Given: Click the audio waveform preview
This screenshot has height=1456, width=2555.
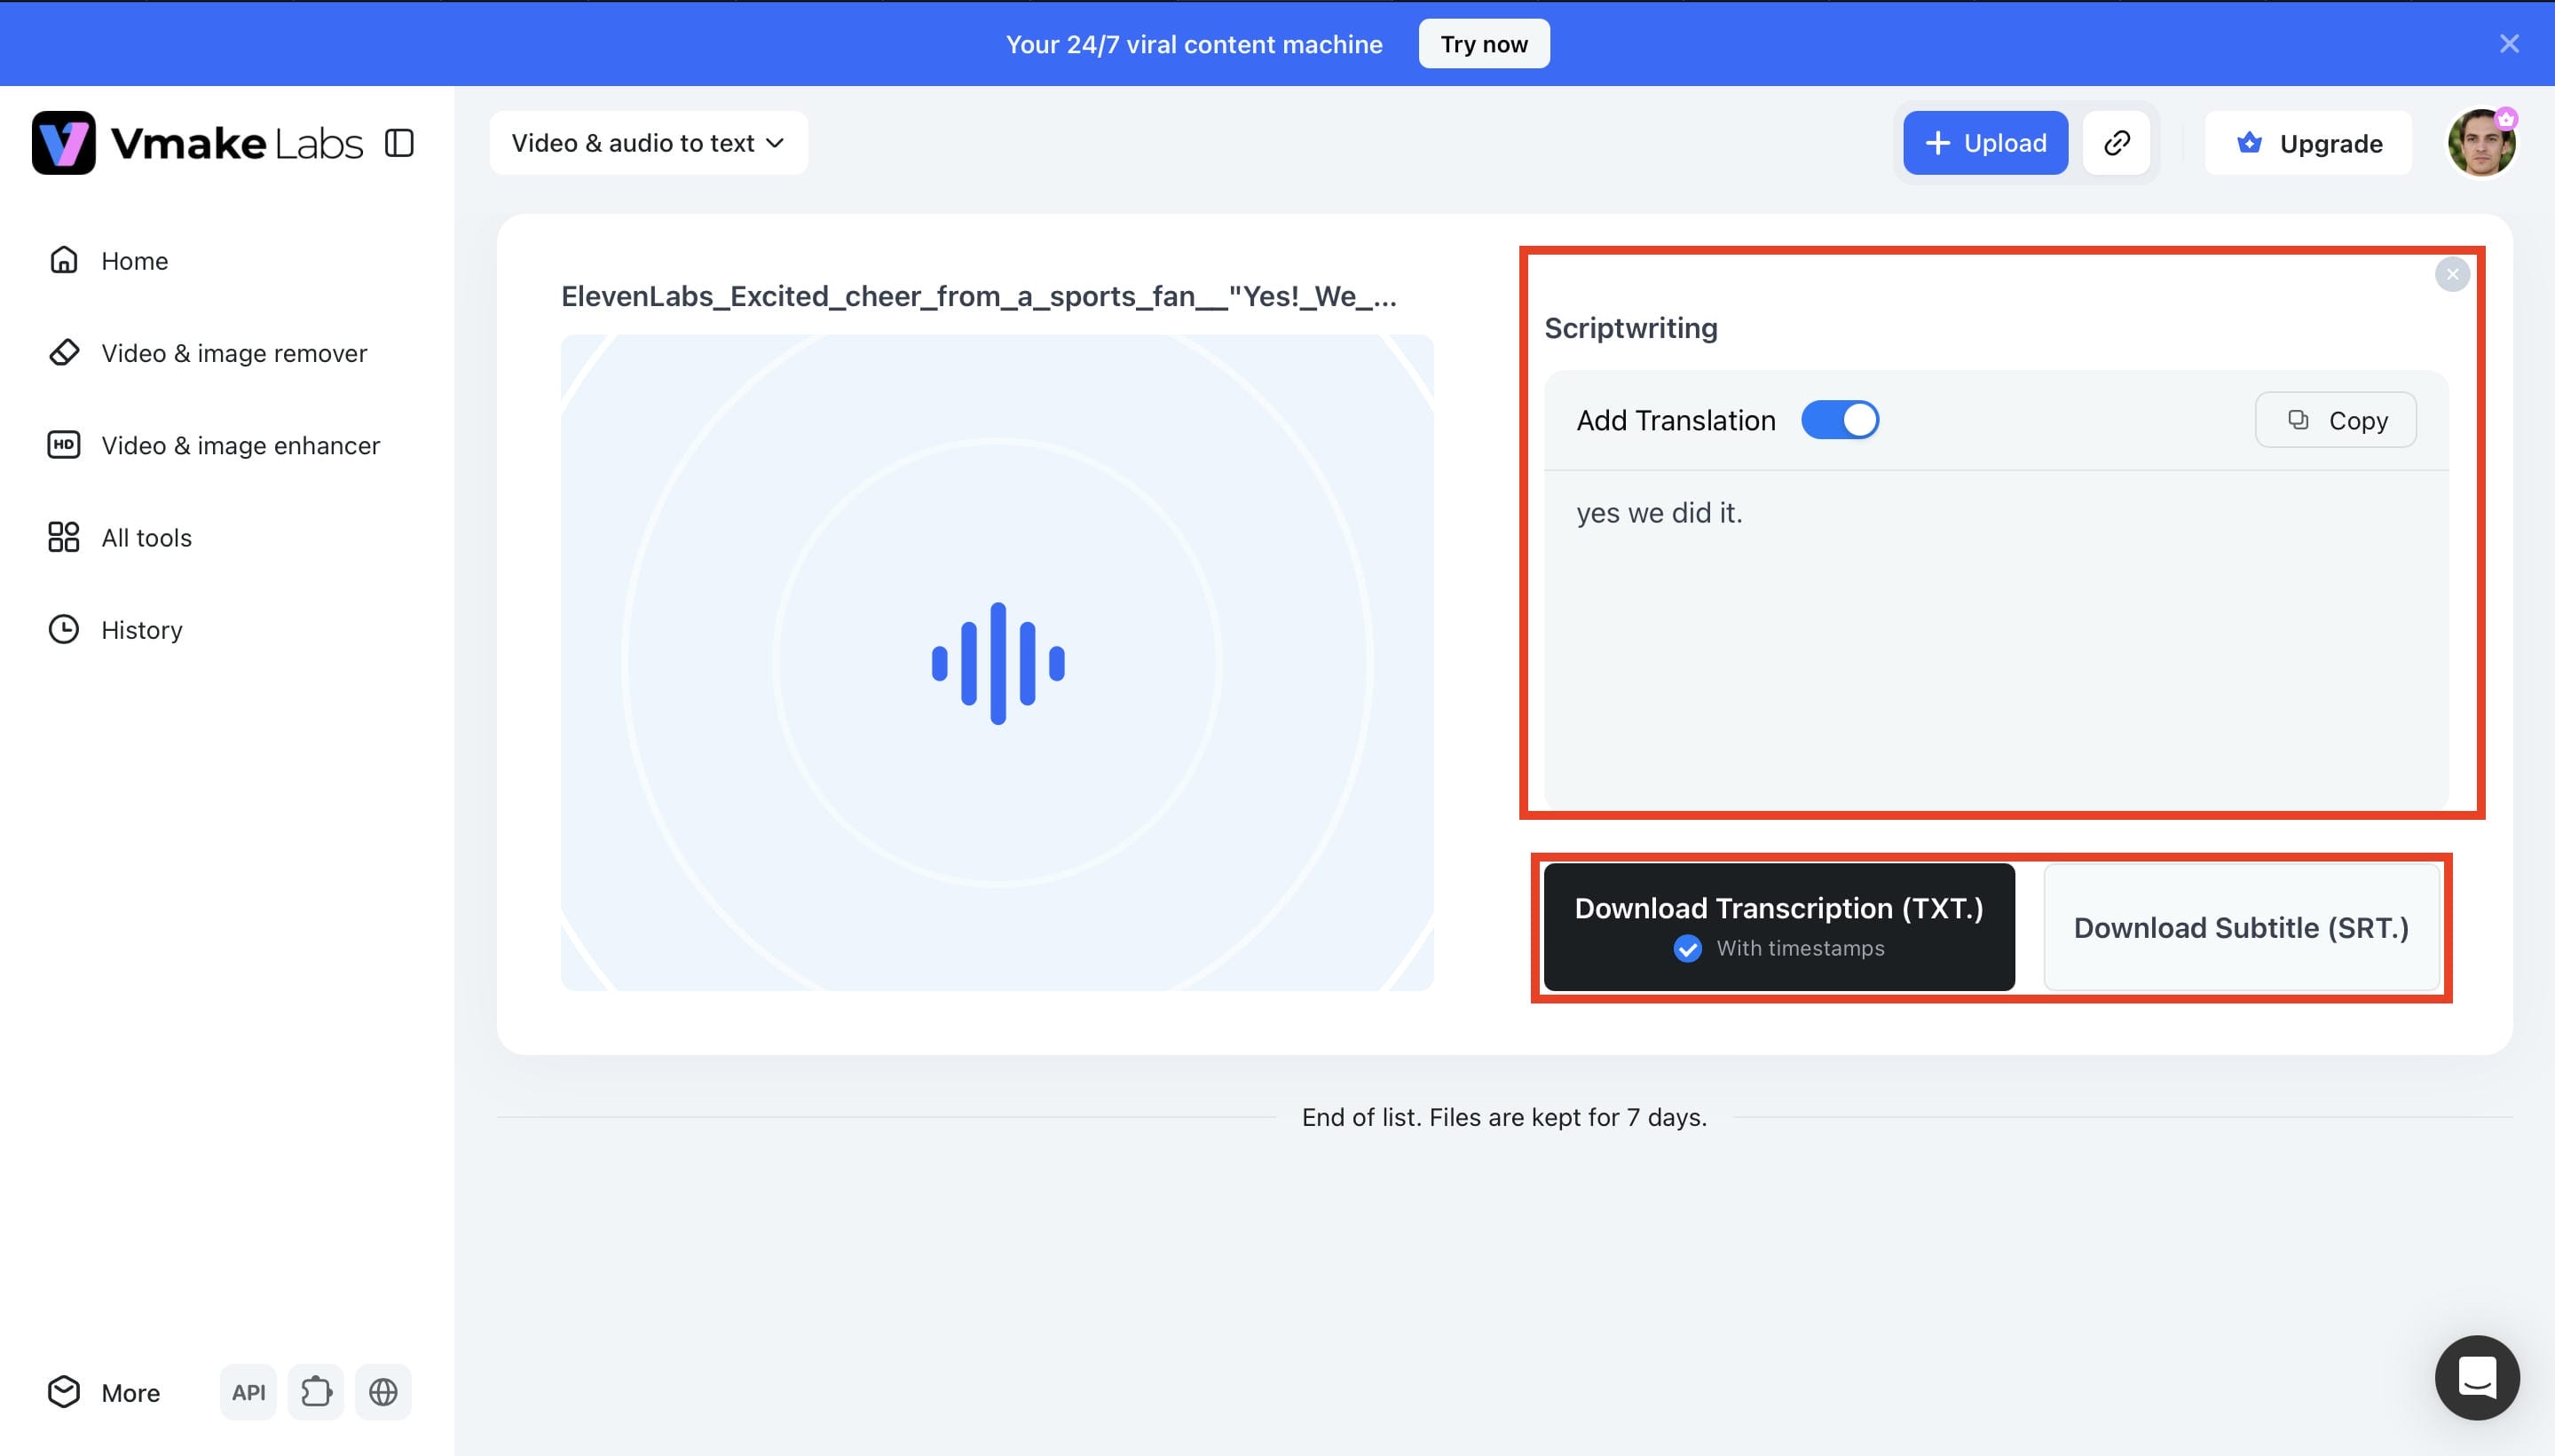Looking at the screenshot, I should click(x=997, y=663).
